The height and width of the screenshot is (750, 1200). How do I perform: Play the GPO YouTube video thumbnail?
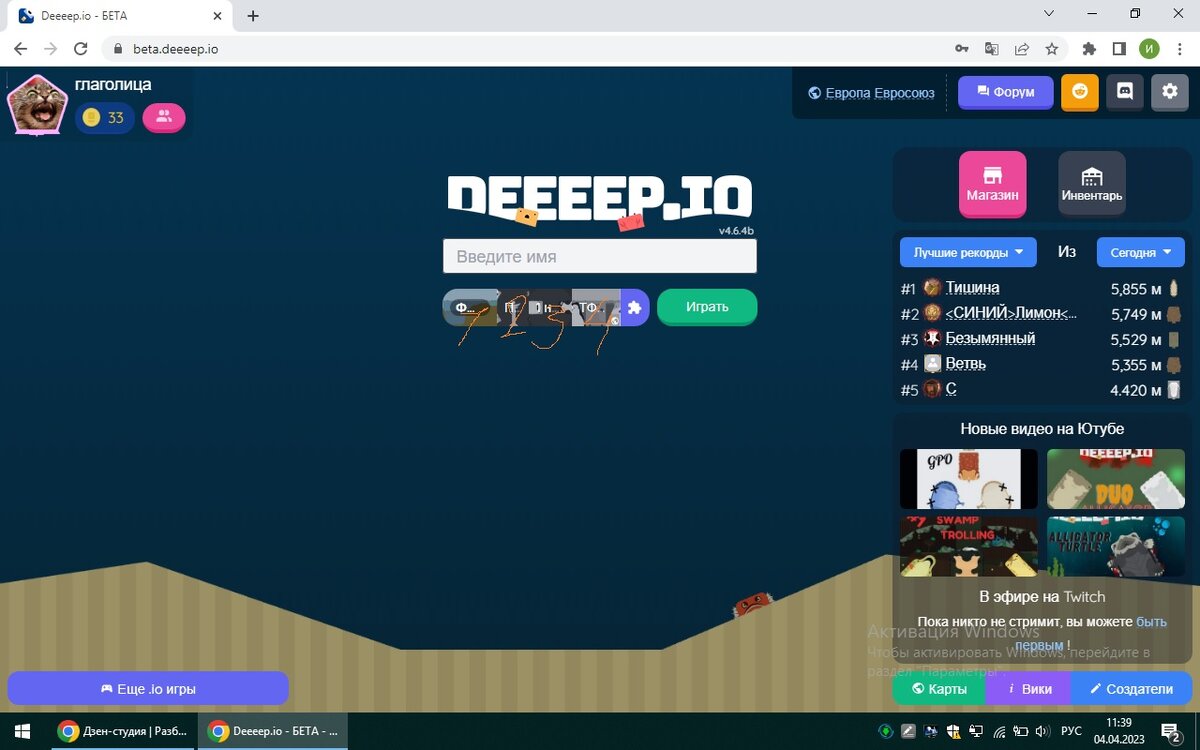pyautogui.click(x=968, y=478)
